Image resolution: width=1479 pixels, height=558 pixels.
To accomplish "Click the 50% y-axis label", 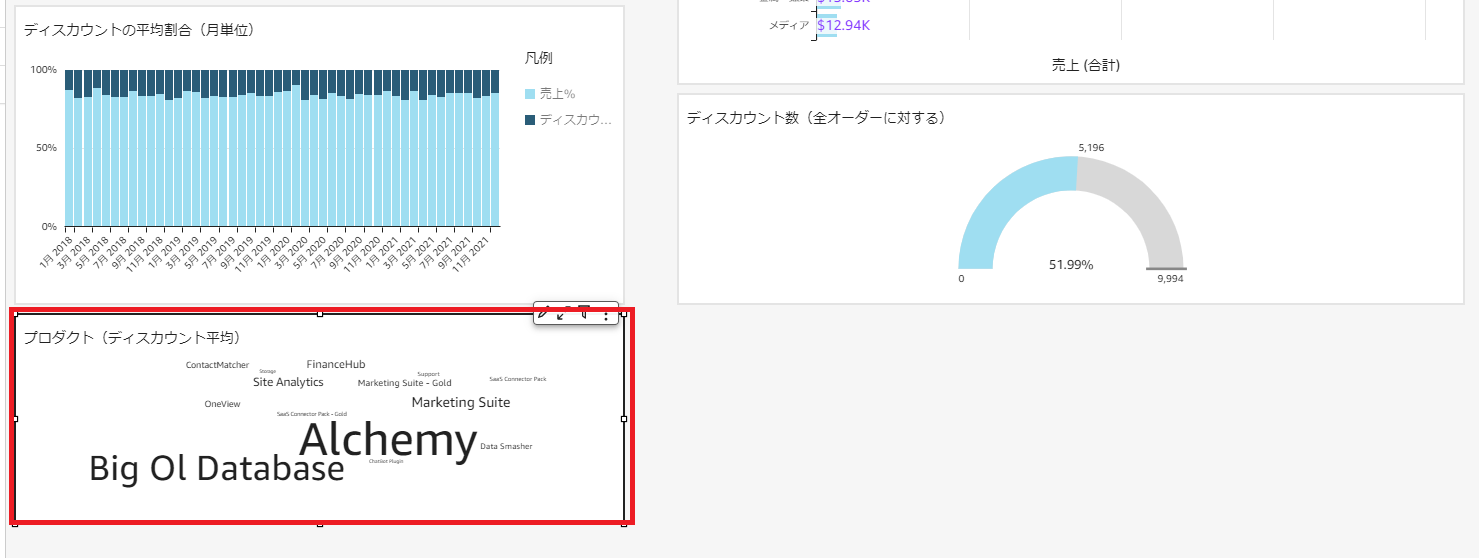I will pos(46,148).
